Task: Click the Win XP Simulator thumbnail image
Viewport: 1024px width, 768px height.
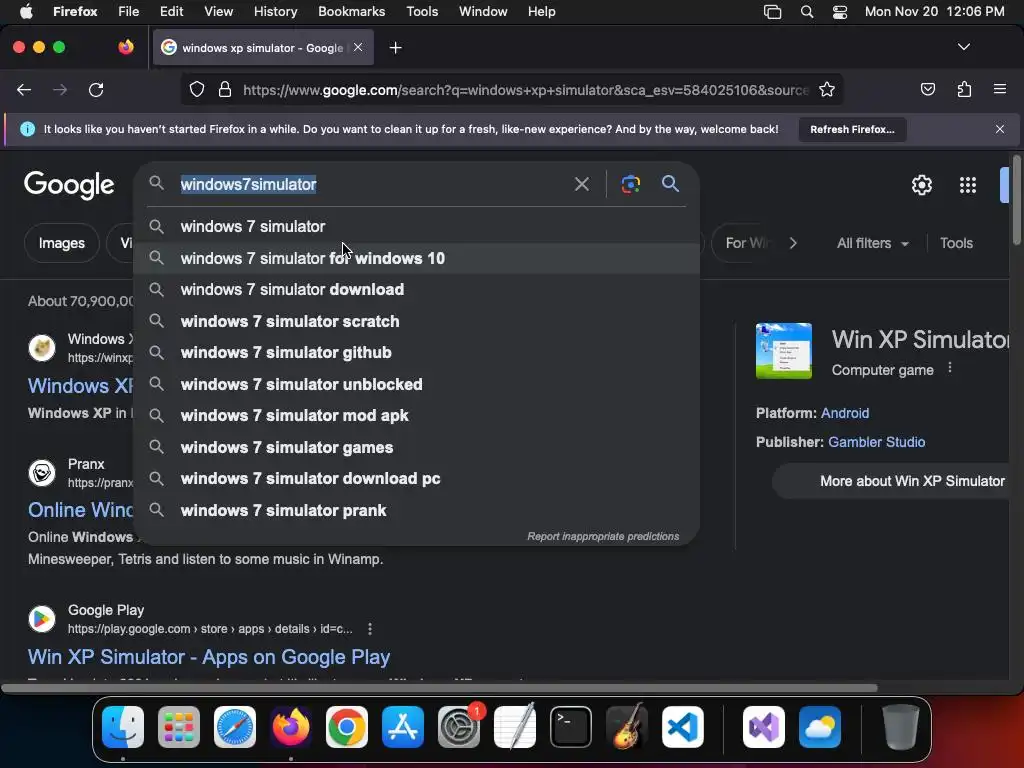Action: pos(784,351)
